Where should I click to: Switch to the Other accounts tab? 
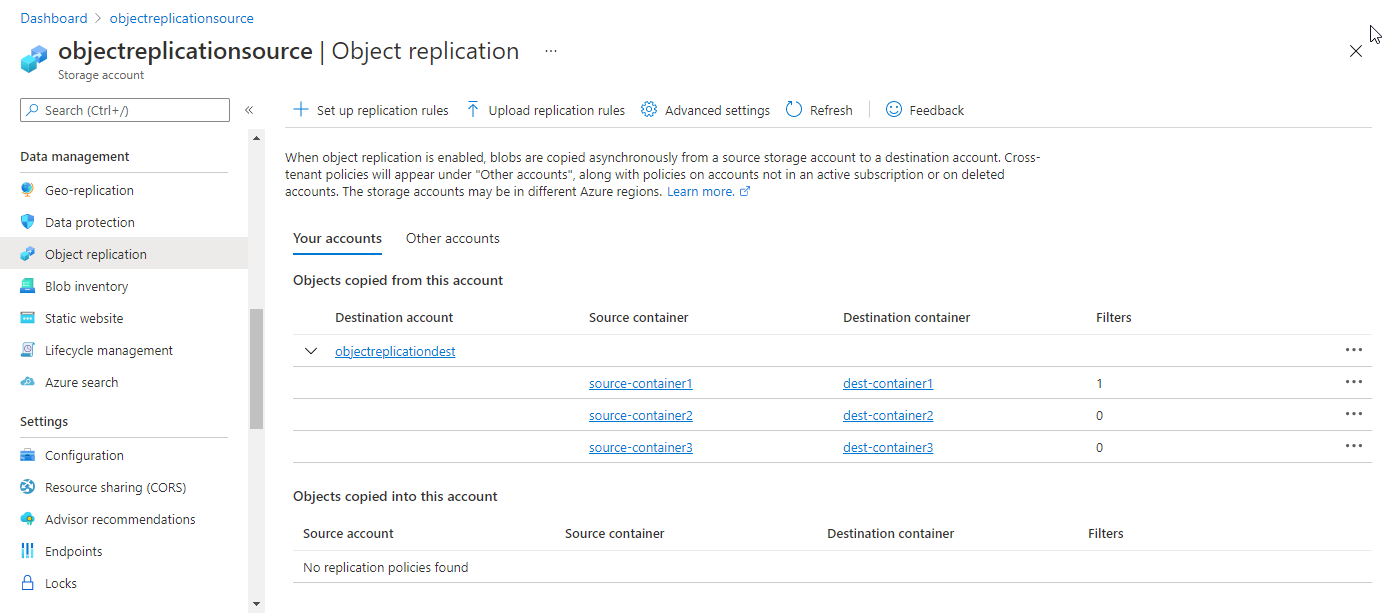(452, 238)
